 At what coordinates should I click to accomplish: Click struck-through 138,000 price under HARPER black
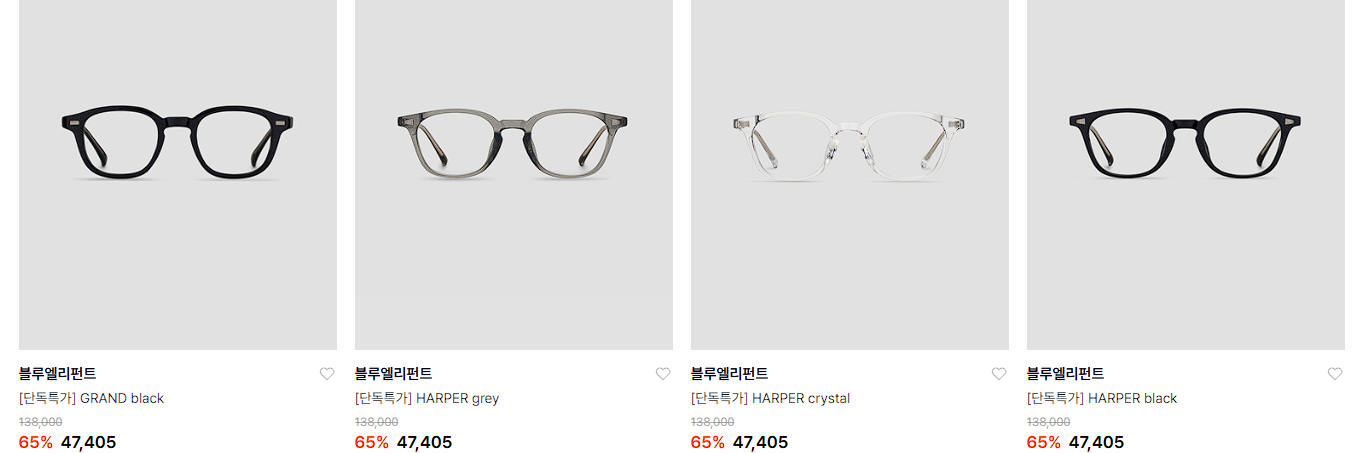(x=1048, y=422)
